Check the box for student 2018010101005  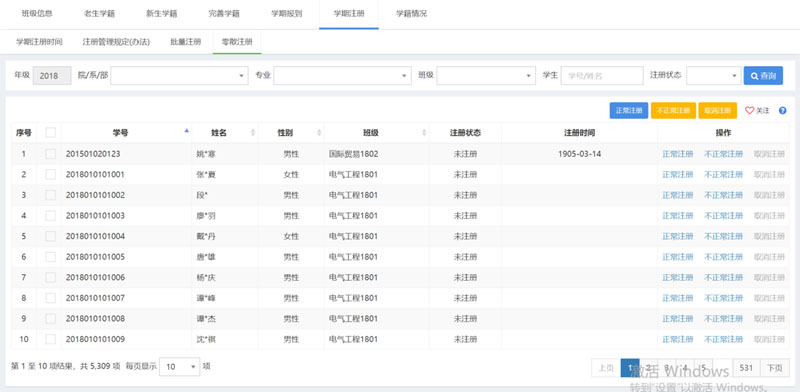click(x=51, y=257)
